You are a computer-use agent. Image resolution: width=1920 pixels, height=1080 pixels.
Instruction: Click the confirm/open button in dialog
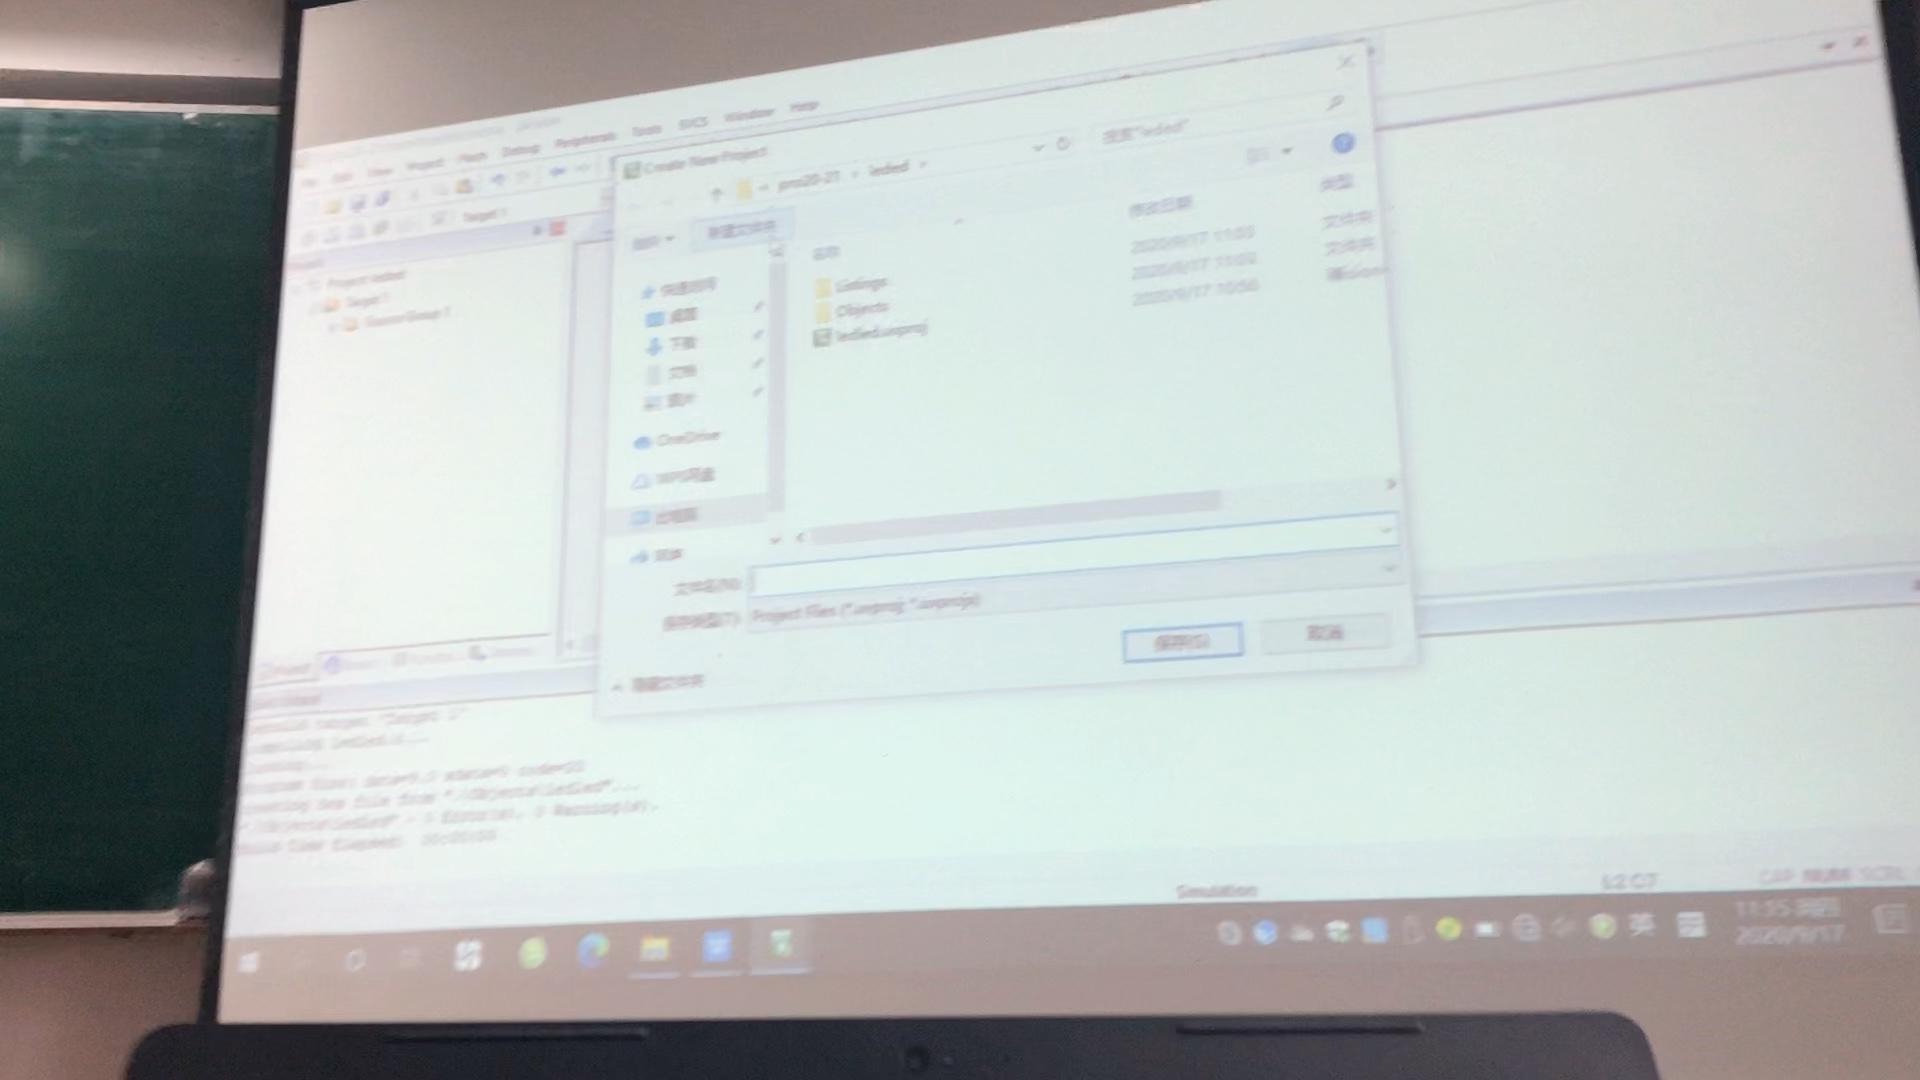point(1179,640)
